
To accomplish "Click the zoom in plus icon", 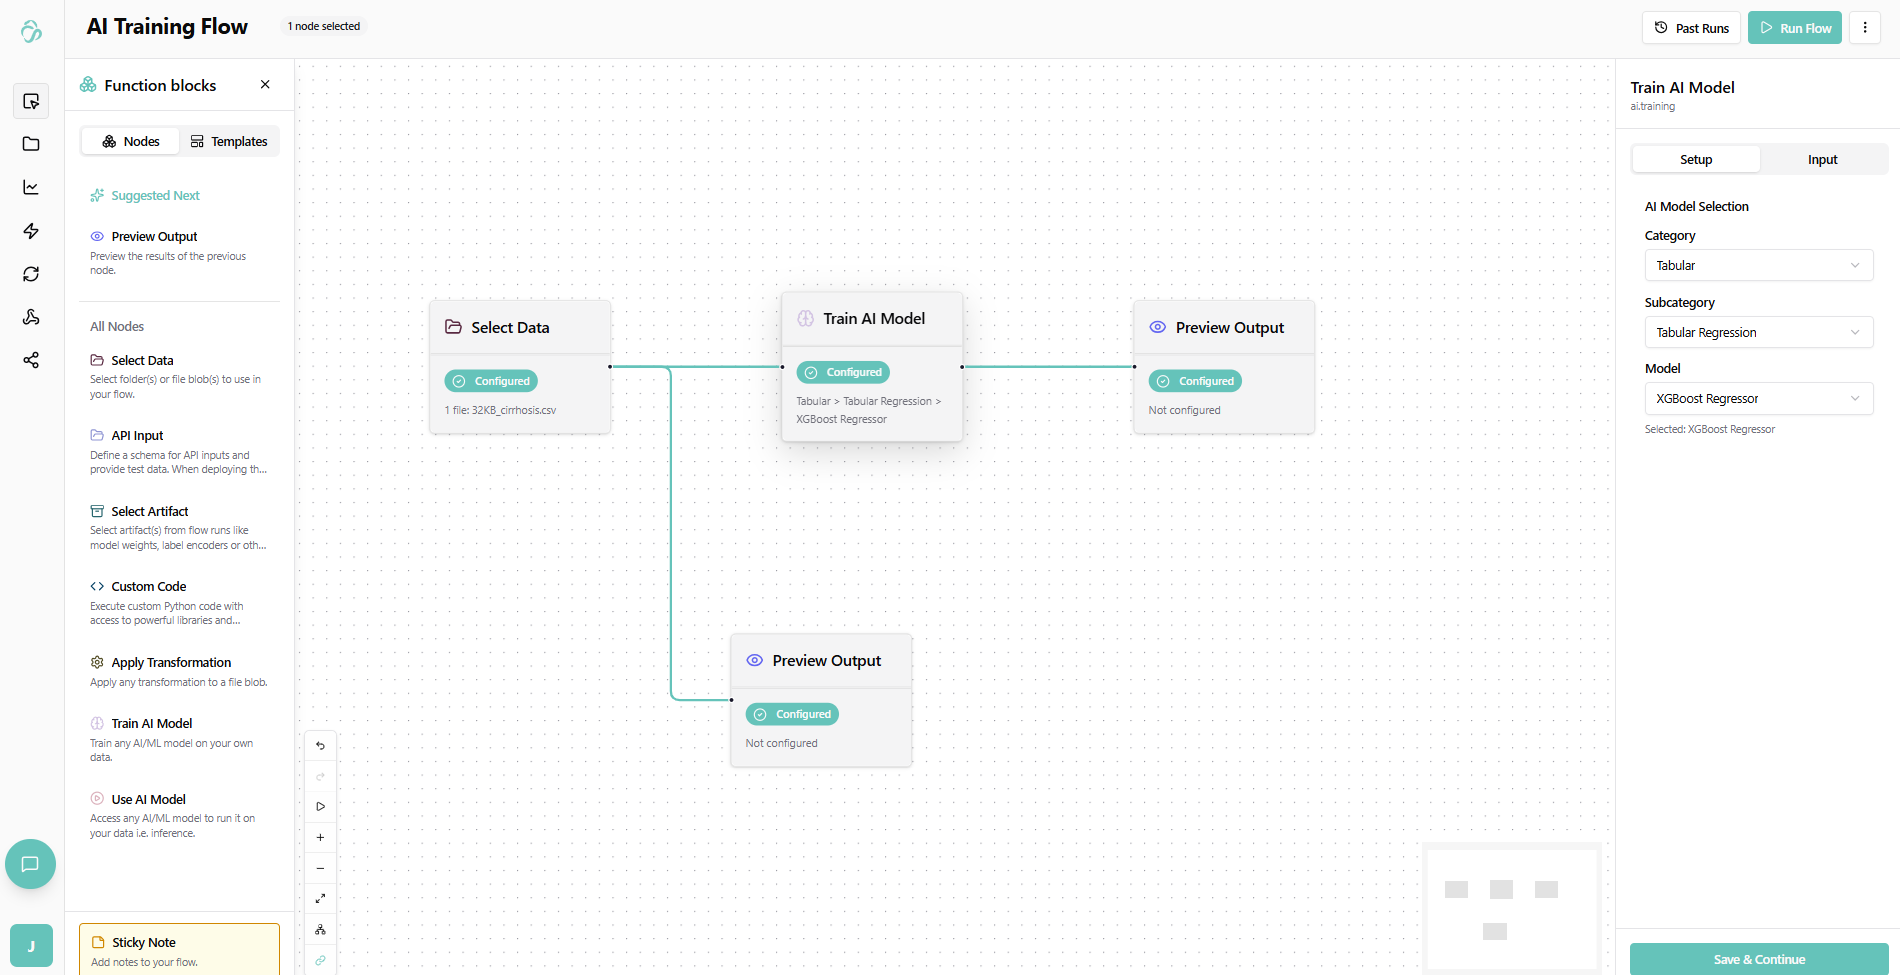I will (320, 838).
